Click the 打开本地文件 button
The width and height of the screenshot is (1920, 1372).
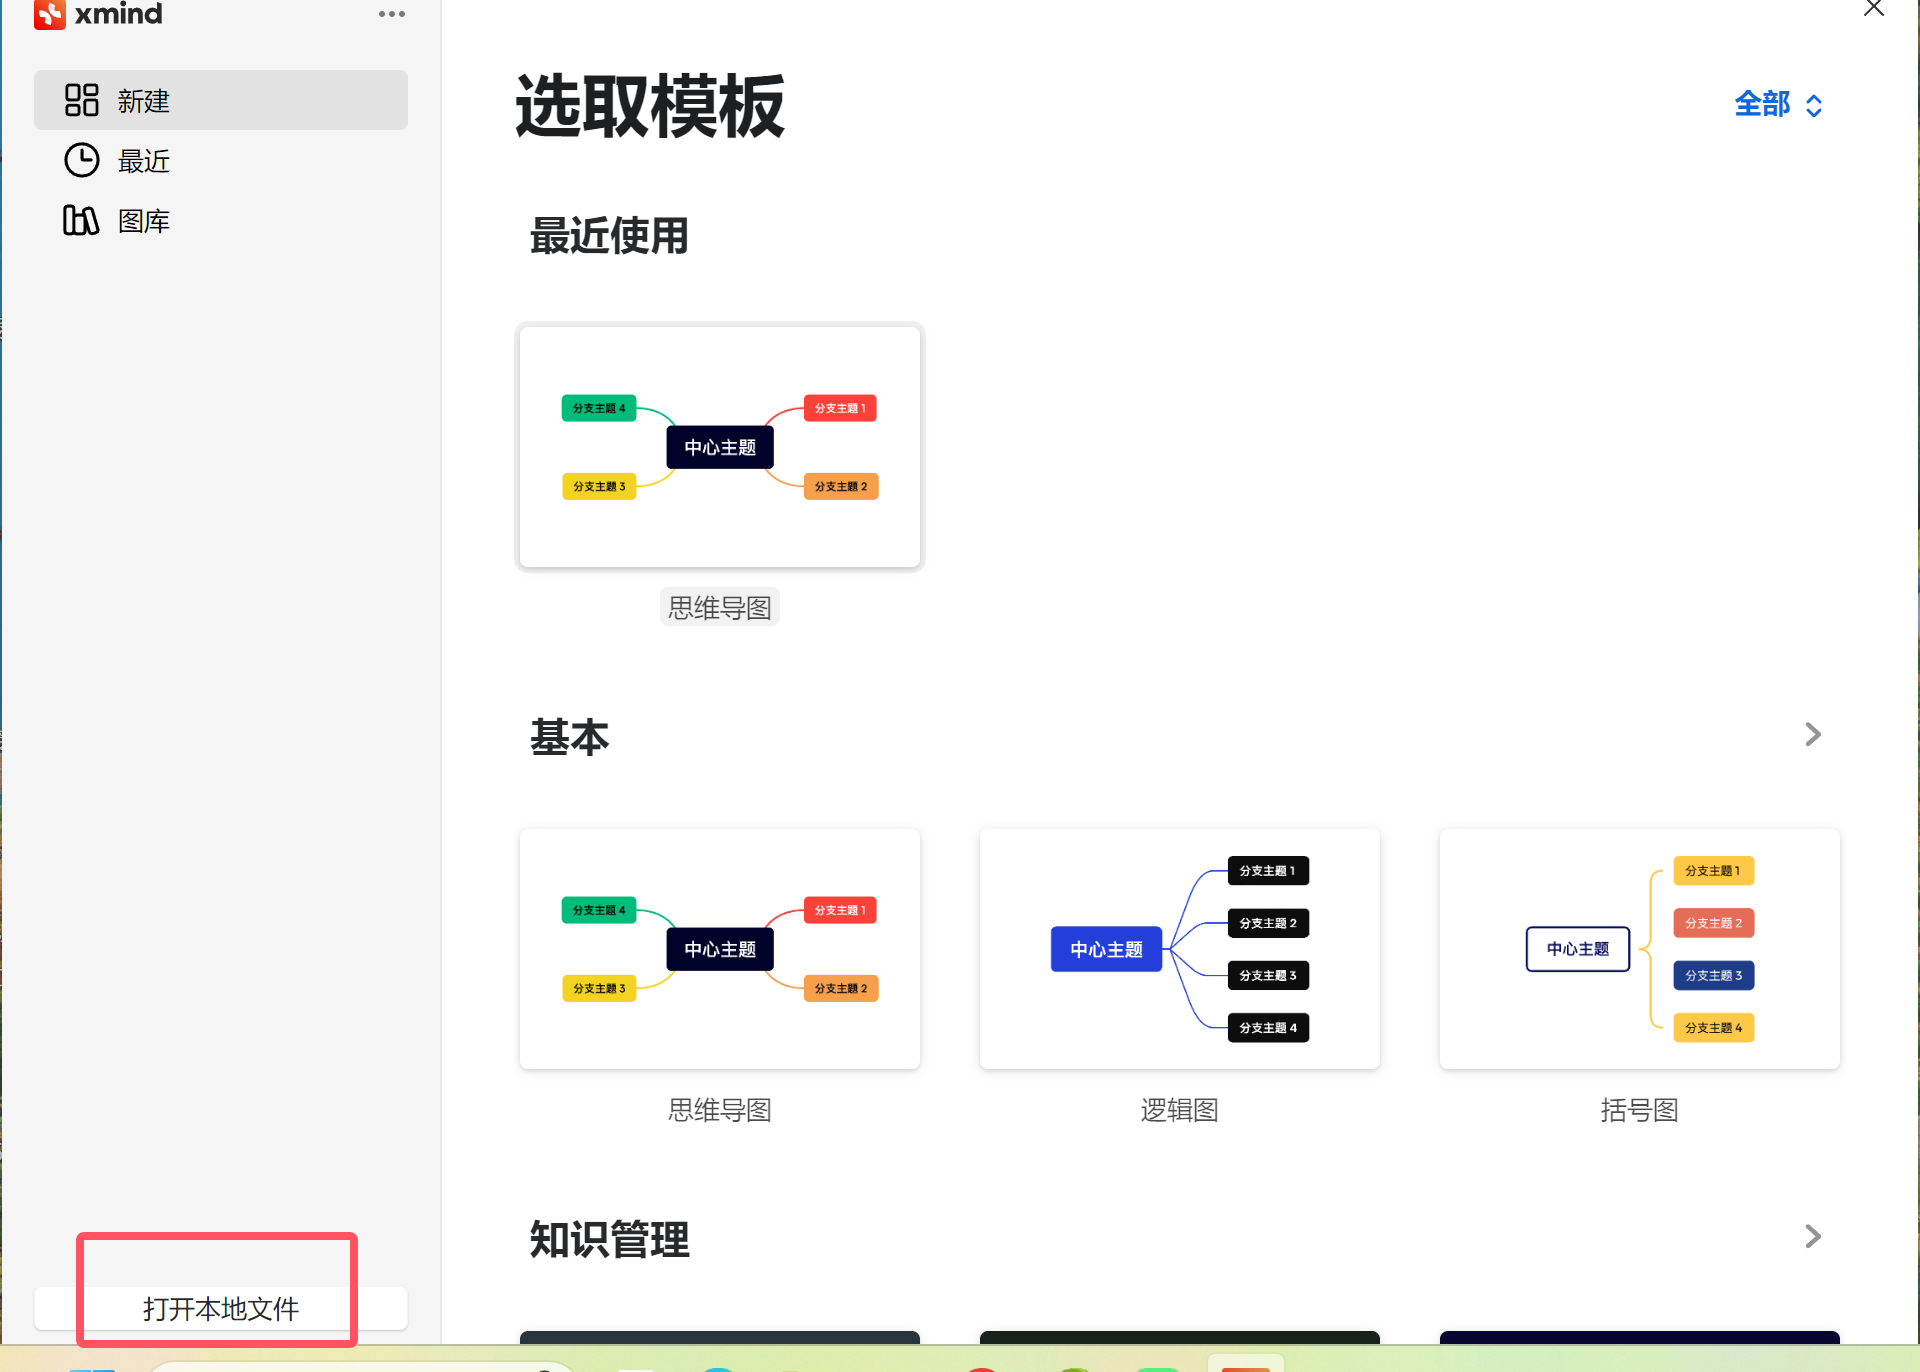pos(221,1307)
